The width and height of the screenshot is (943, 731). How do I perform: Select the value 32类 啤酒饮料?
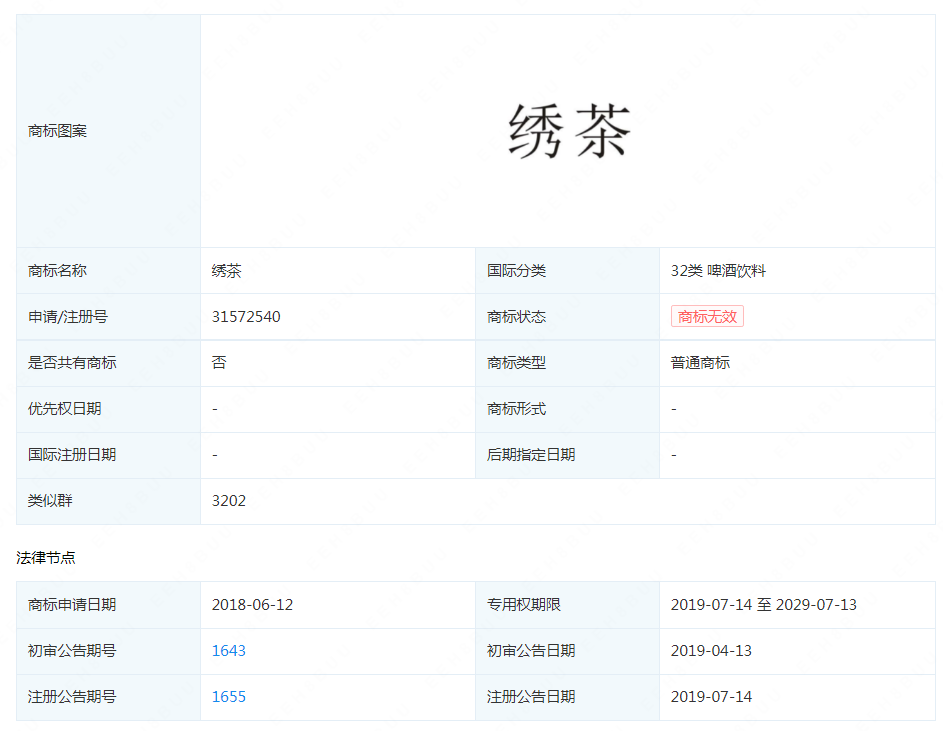click(718, 271)
